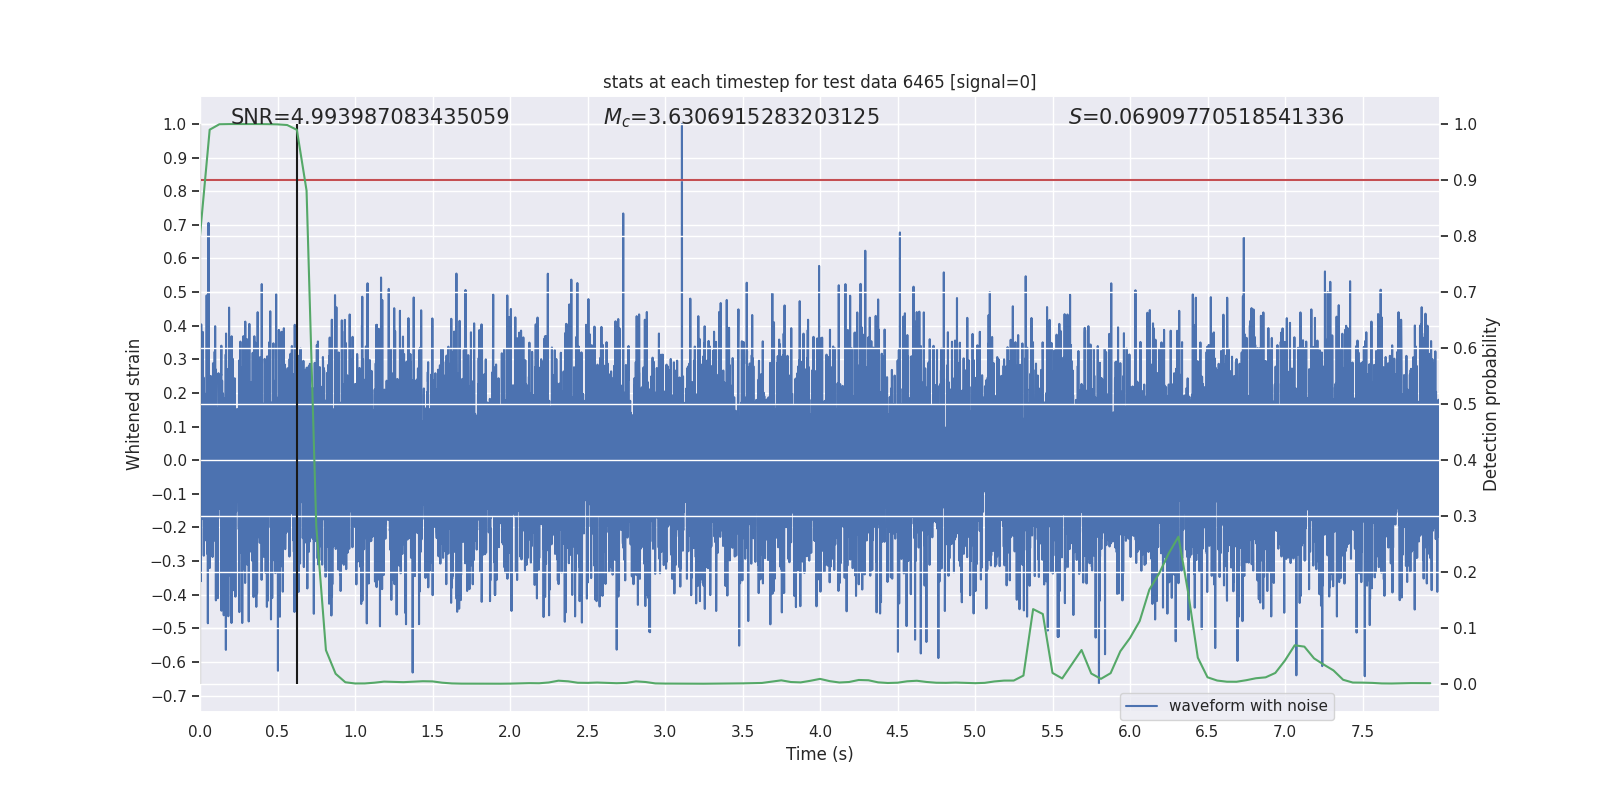Click the 0.7 tick on the Whitened strain axis
The image size is (1600, 800).
point(175,225)
